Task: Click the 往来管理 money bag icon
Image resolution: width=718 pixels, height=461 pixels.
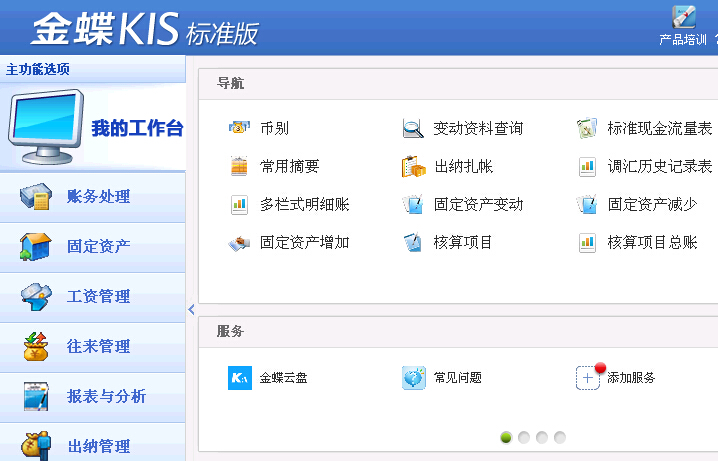Action: point(36,346)
